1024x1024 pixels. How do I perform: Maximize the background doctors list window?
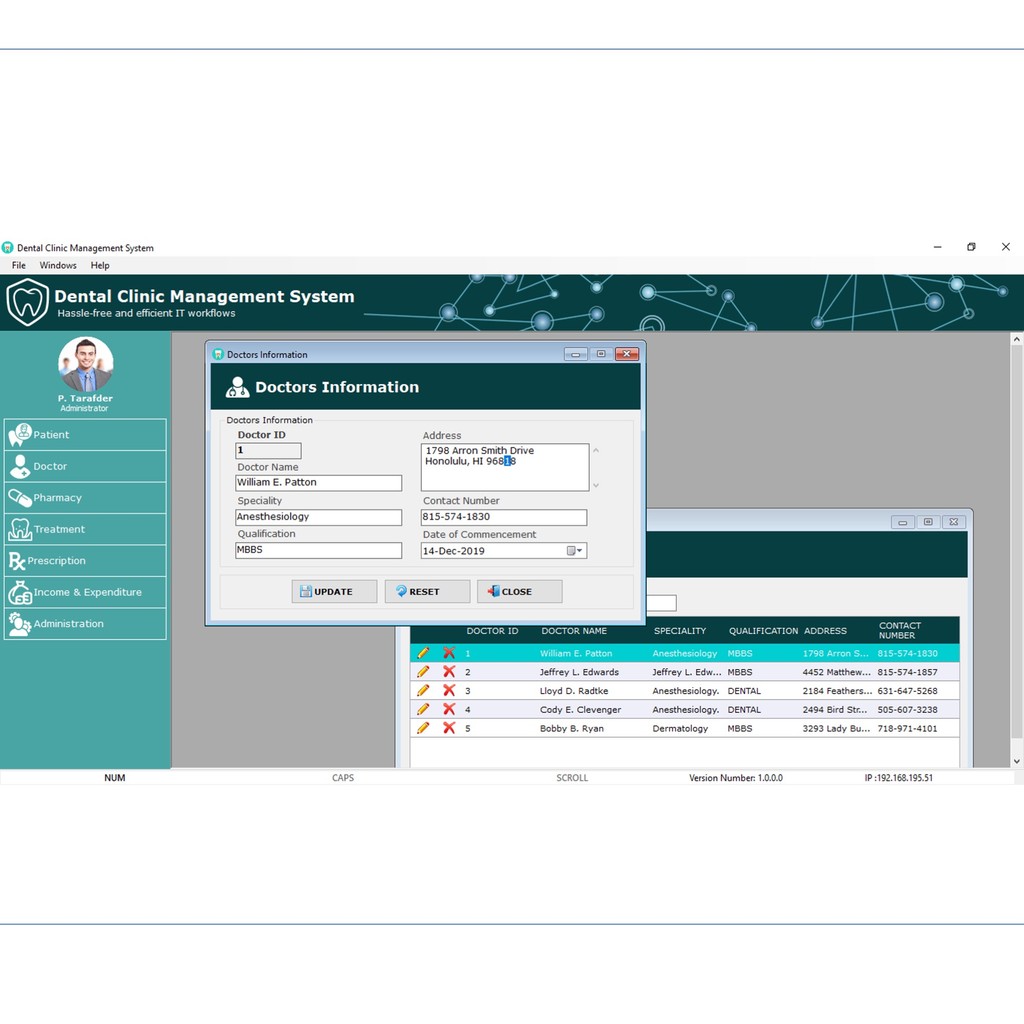click(928, 522)
